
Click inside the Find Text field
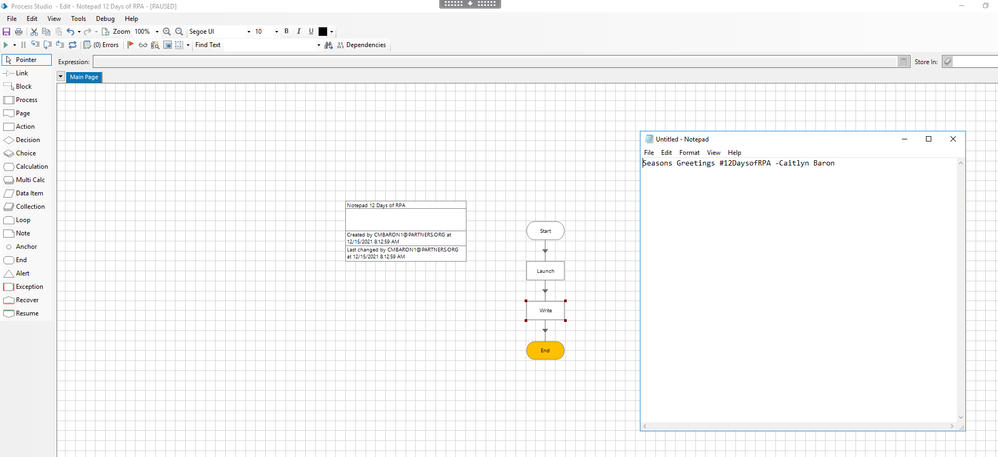(x=268, y=45)
